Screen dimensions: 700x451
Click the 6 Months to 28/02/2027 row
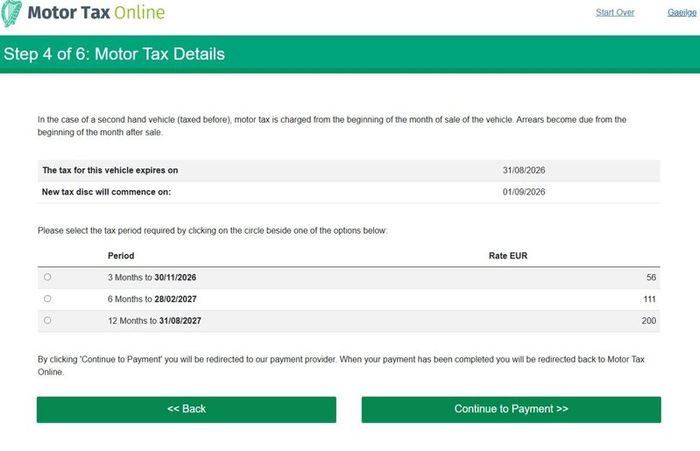pyautogui.click(x=349, y=299)
